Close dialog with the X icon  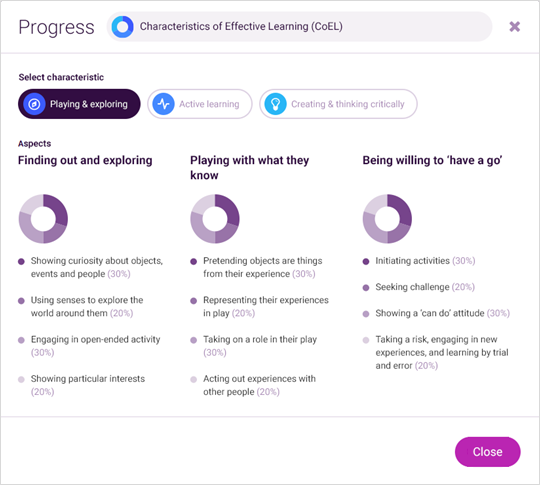click(515, 27)
